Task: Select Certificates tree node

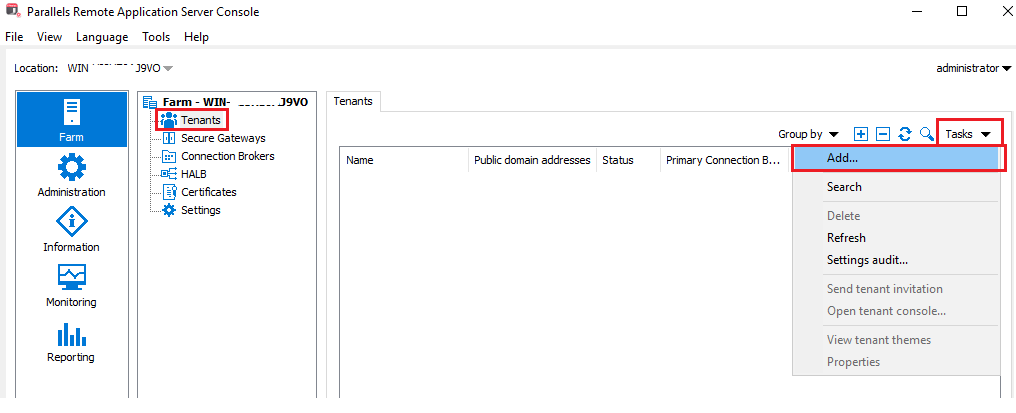Action: click(x=209, y=192)
